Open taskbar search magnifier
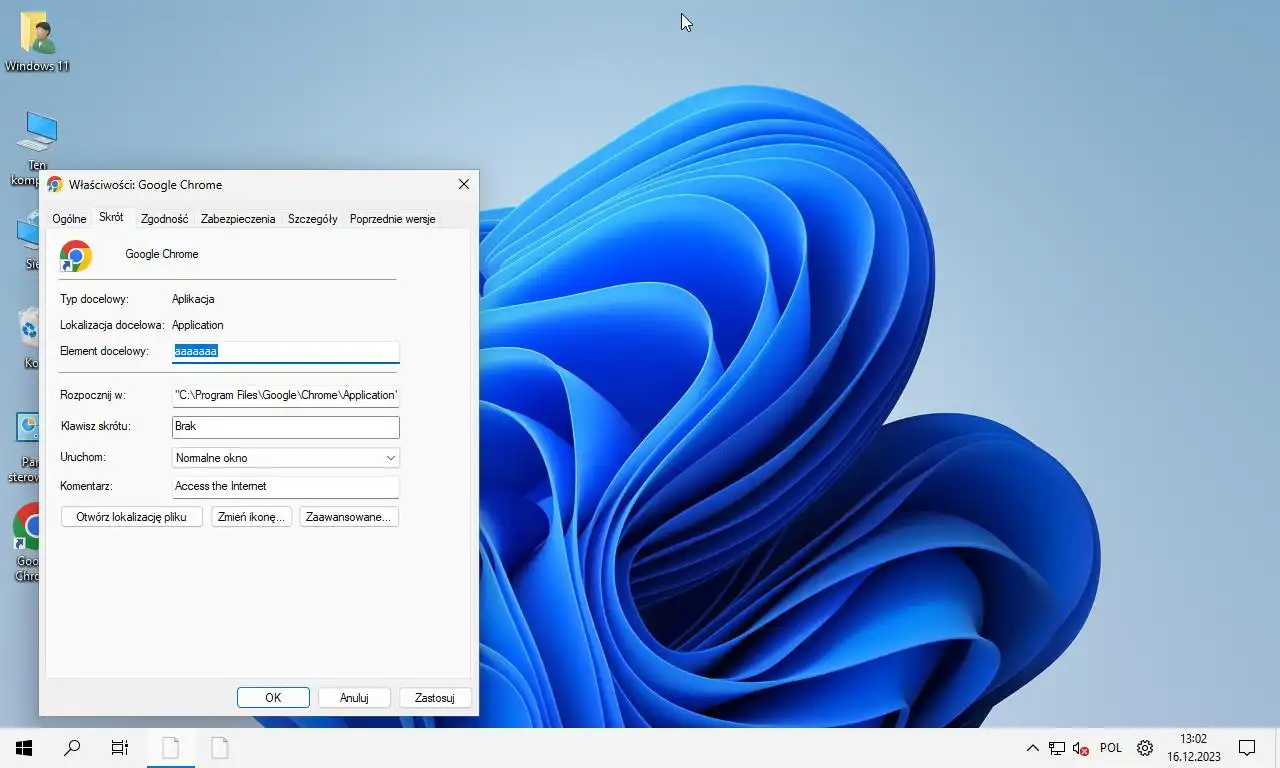The height and width of the screenshot is (768, 1280). coord(72,747)
